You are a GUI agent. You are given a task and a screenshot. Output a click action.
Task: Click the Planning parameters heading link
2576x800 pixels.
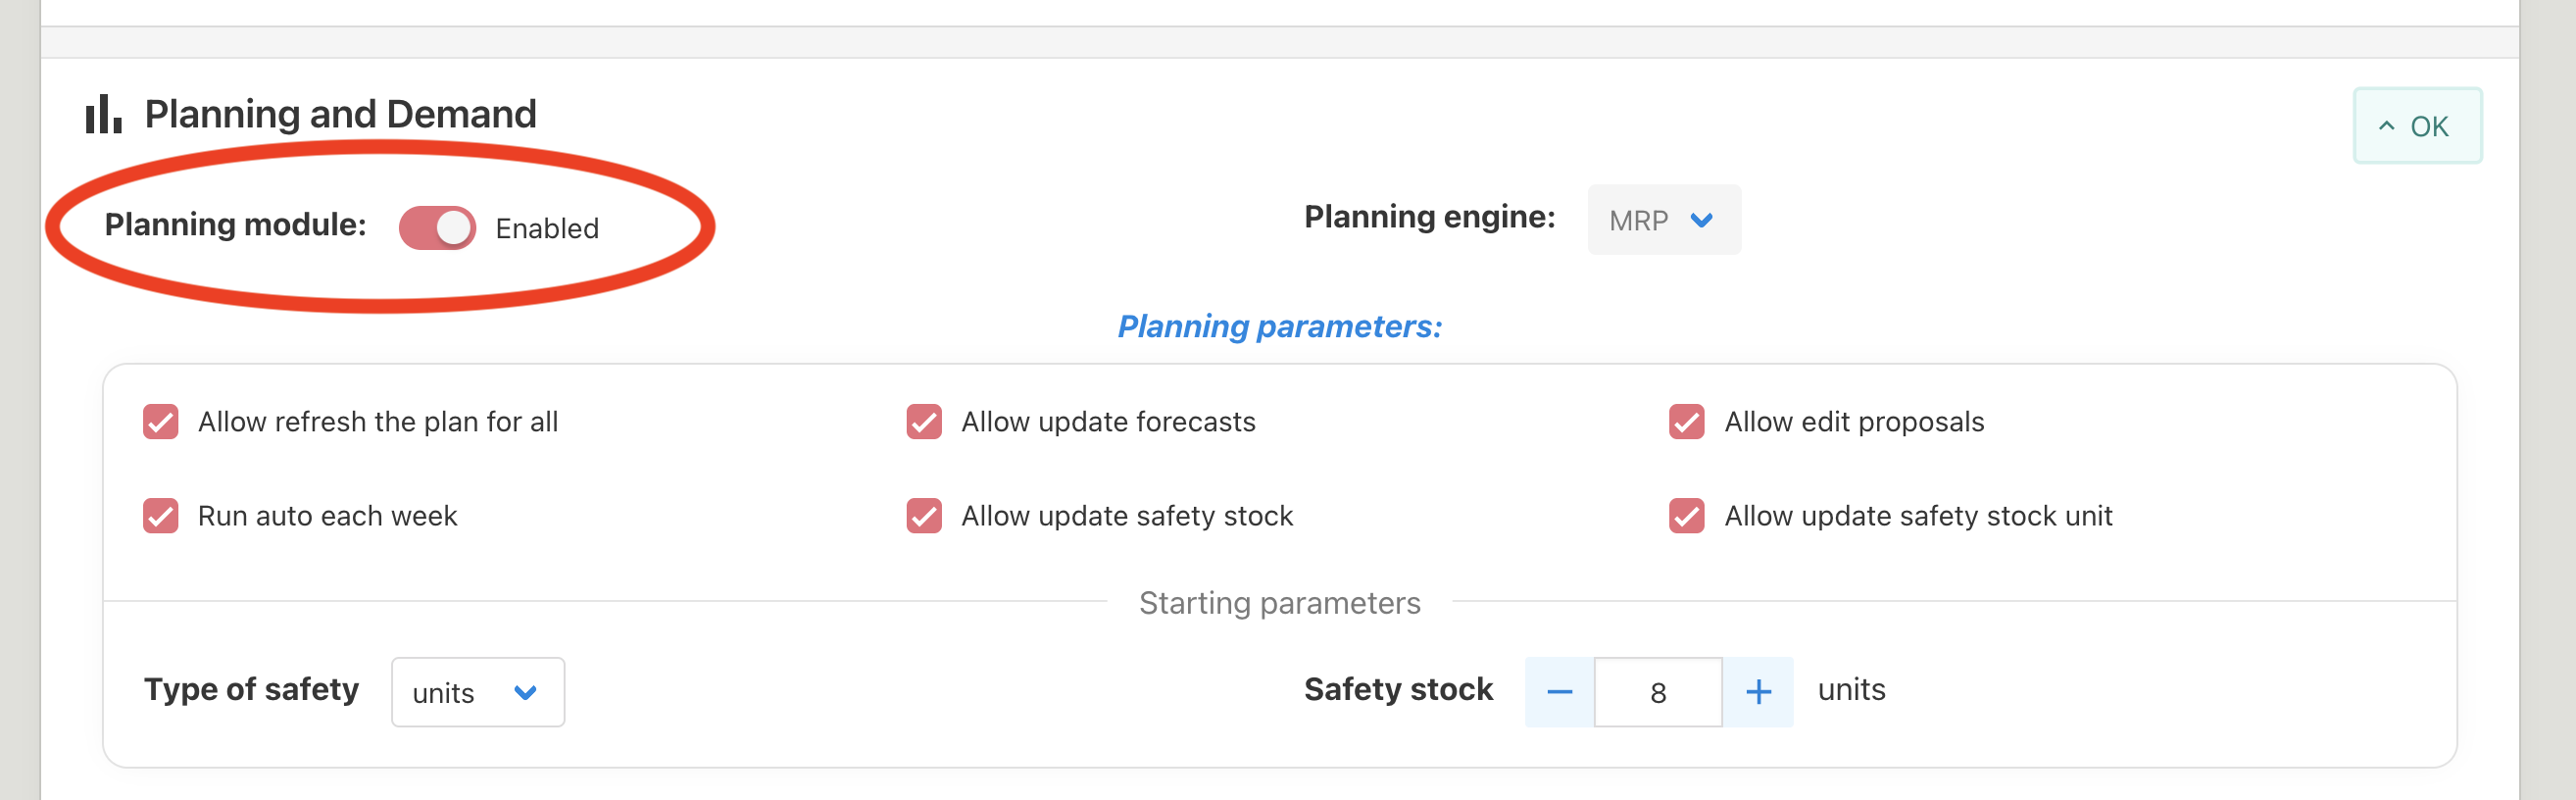(x=1279, y=326)
